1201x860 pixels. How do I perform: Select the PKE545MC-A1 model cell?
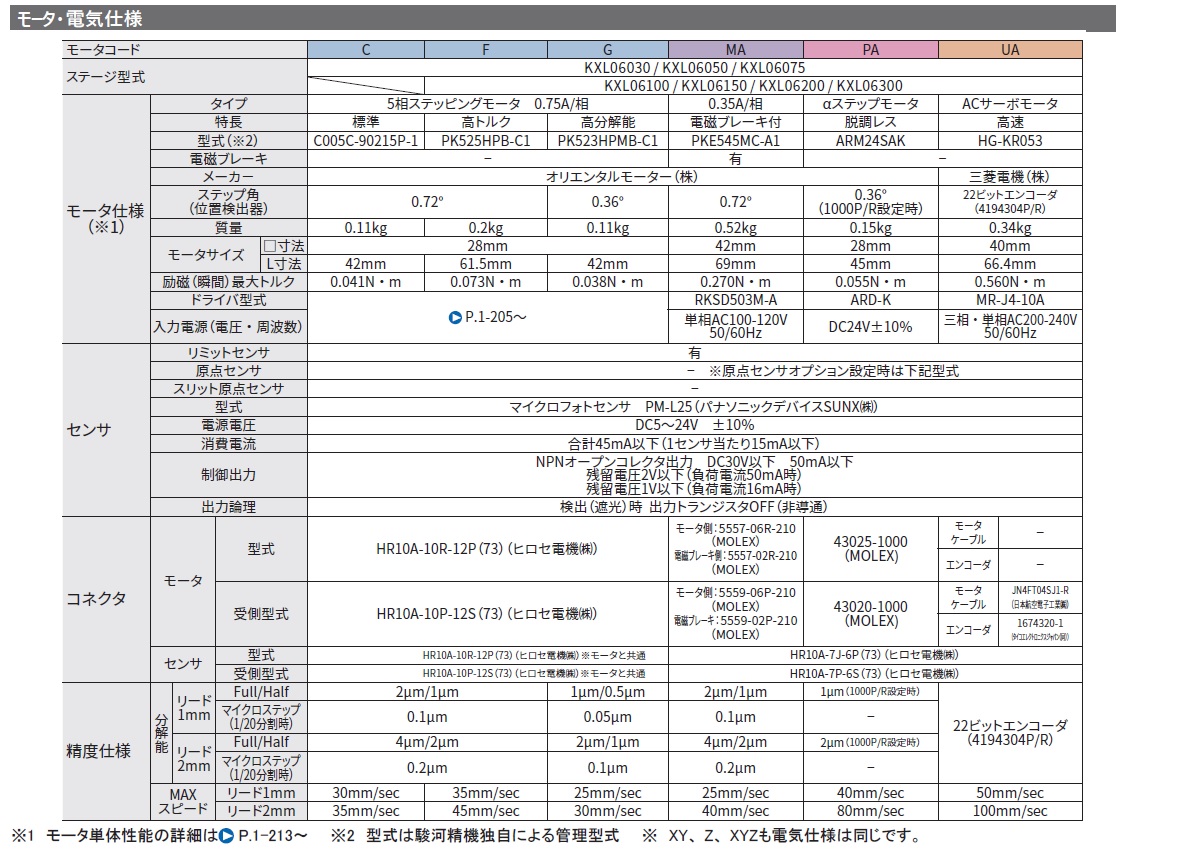[x=735, y=141]
